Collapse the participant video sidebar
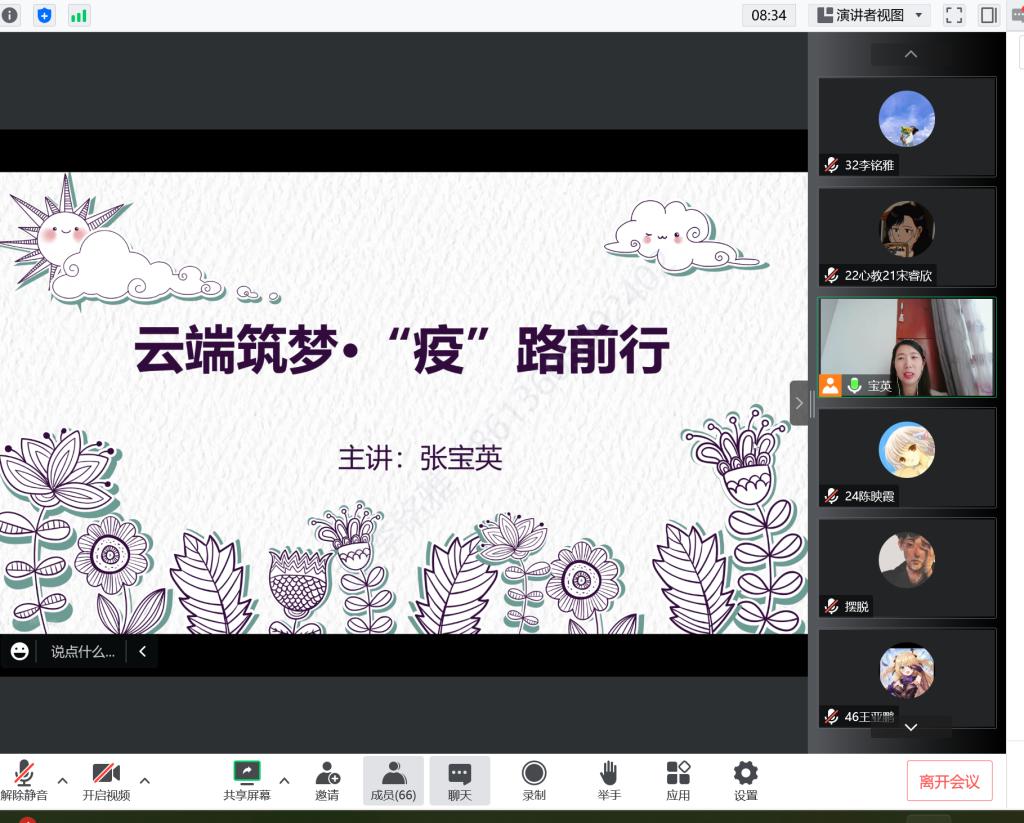 [x=799, y=403]
